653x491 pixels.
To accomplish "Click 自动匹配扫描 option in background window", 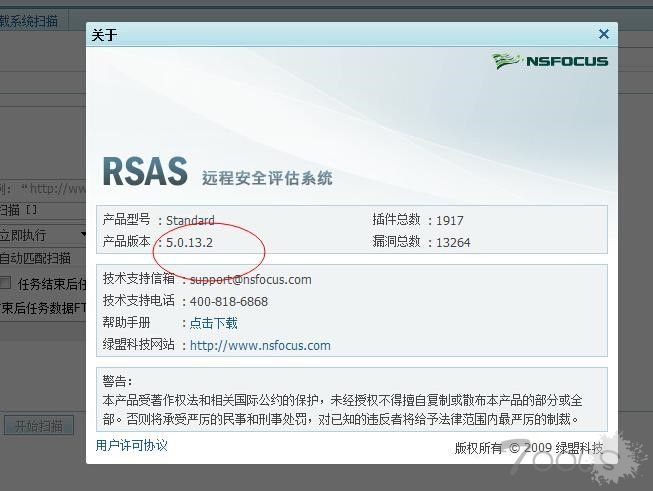I will (x=35, y=259).
